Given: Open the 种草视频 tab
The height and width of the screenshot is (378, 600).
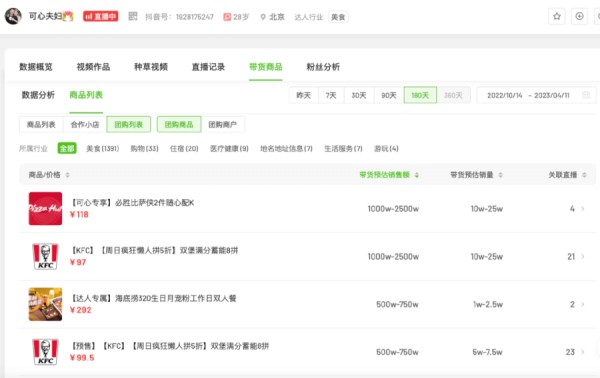Looking at the screenshot, I should pos(151,67).
